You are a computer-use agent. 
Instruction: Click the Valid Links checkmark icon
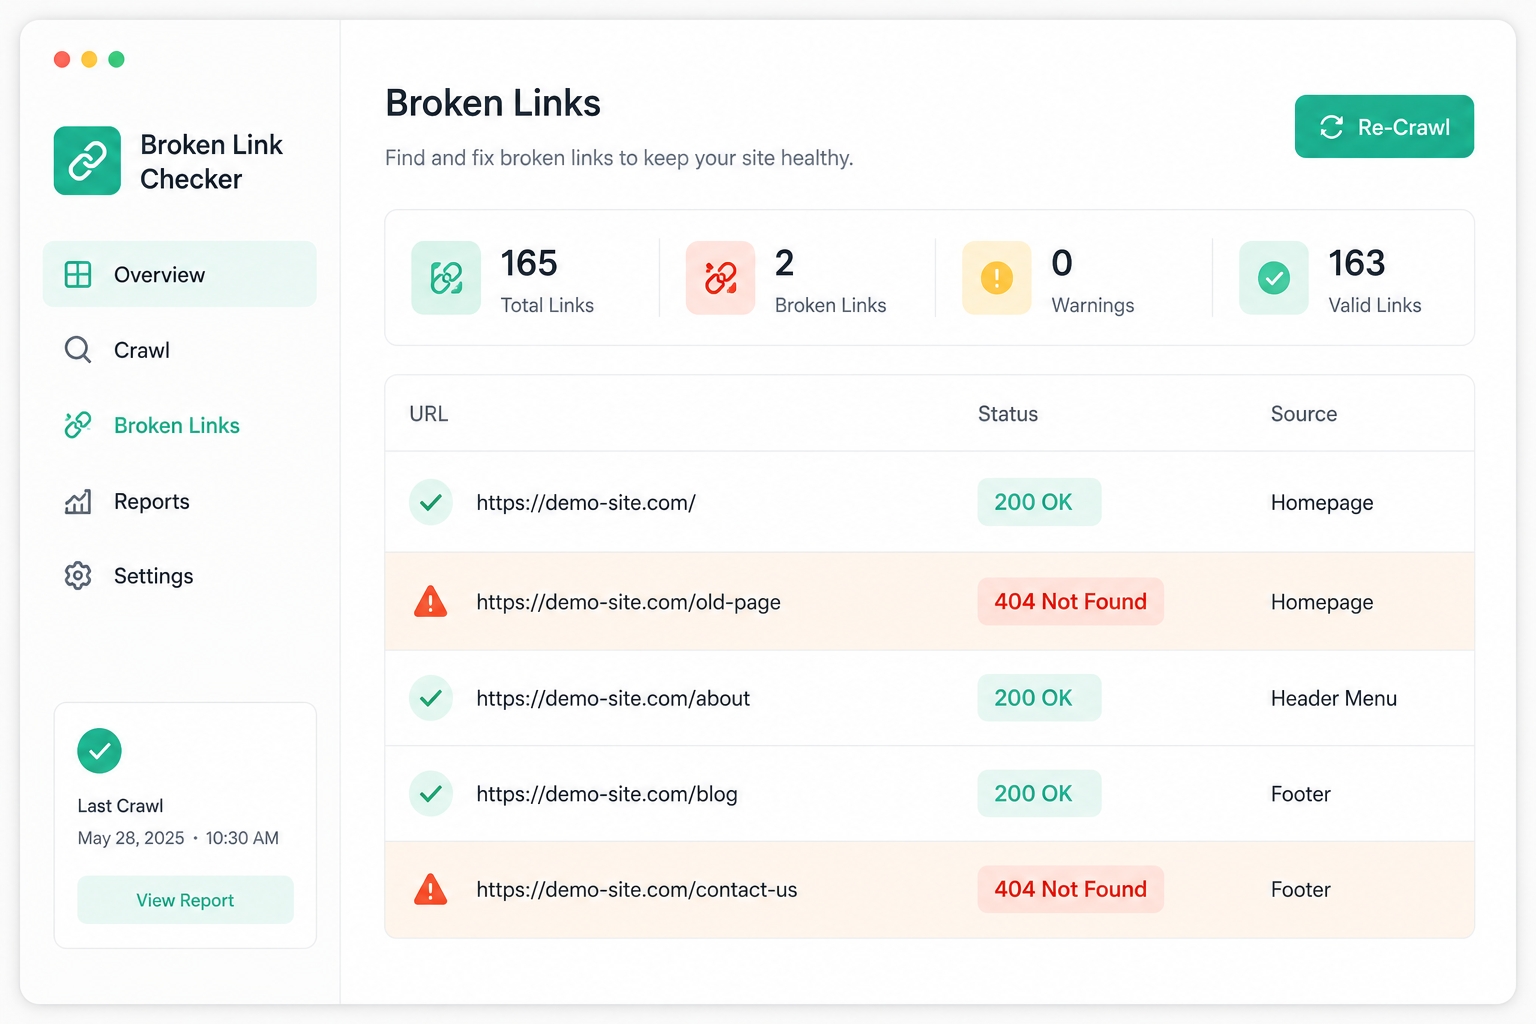(1274, 278)
